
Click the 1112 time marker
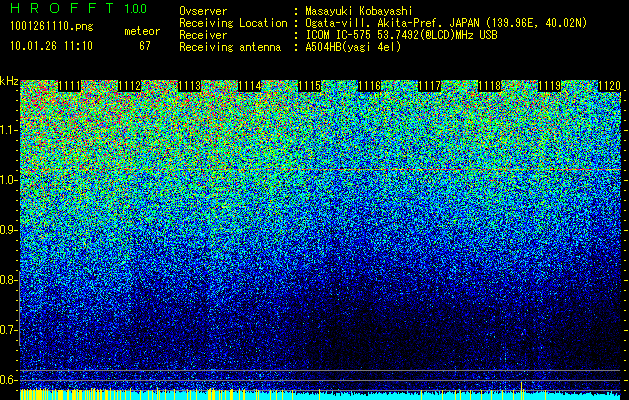pyautogui.click(x=130, y=86)
